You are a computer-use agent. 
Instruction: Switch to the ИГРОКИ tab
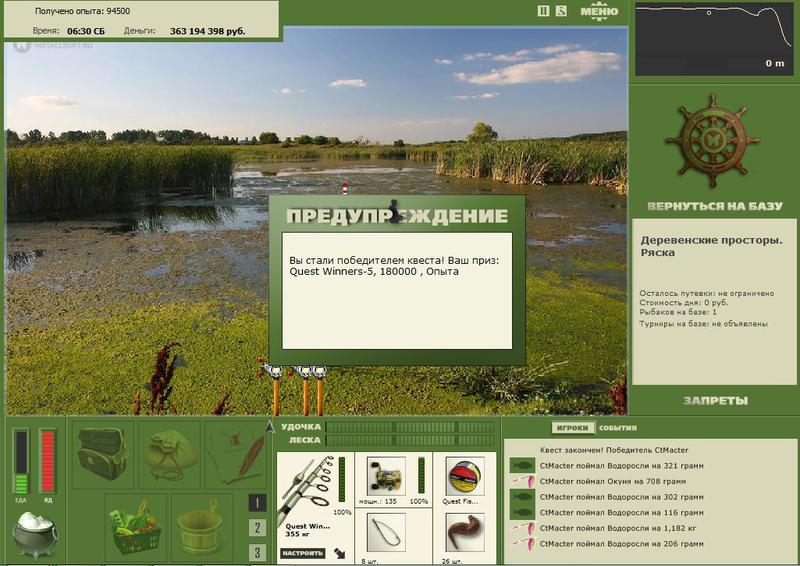(572, 428)
